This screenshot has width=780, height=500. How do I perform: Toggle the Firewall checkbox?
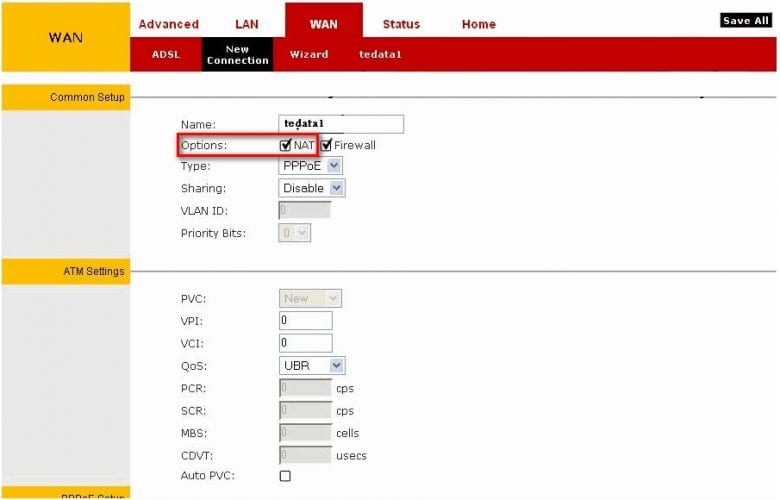[326, 145]
